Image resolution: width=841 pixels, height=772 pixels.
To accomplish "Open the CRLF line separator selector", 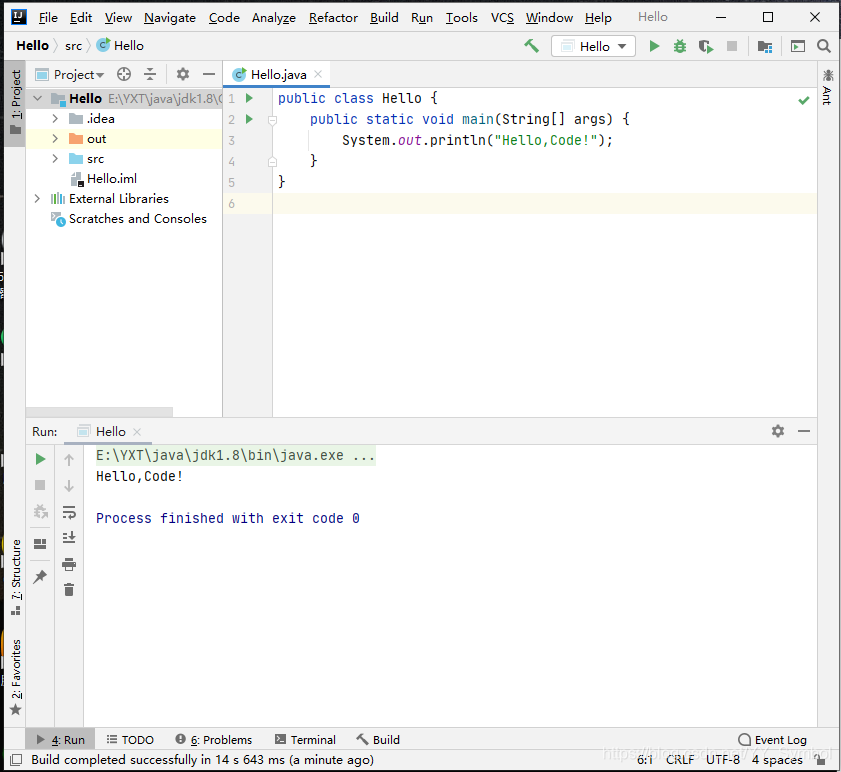I will point(680,760).
